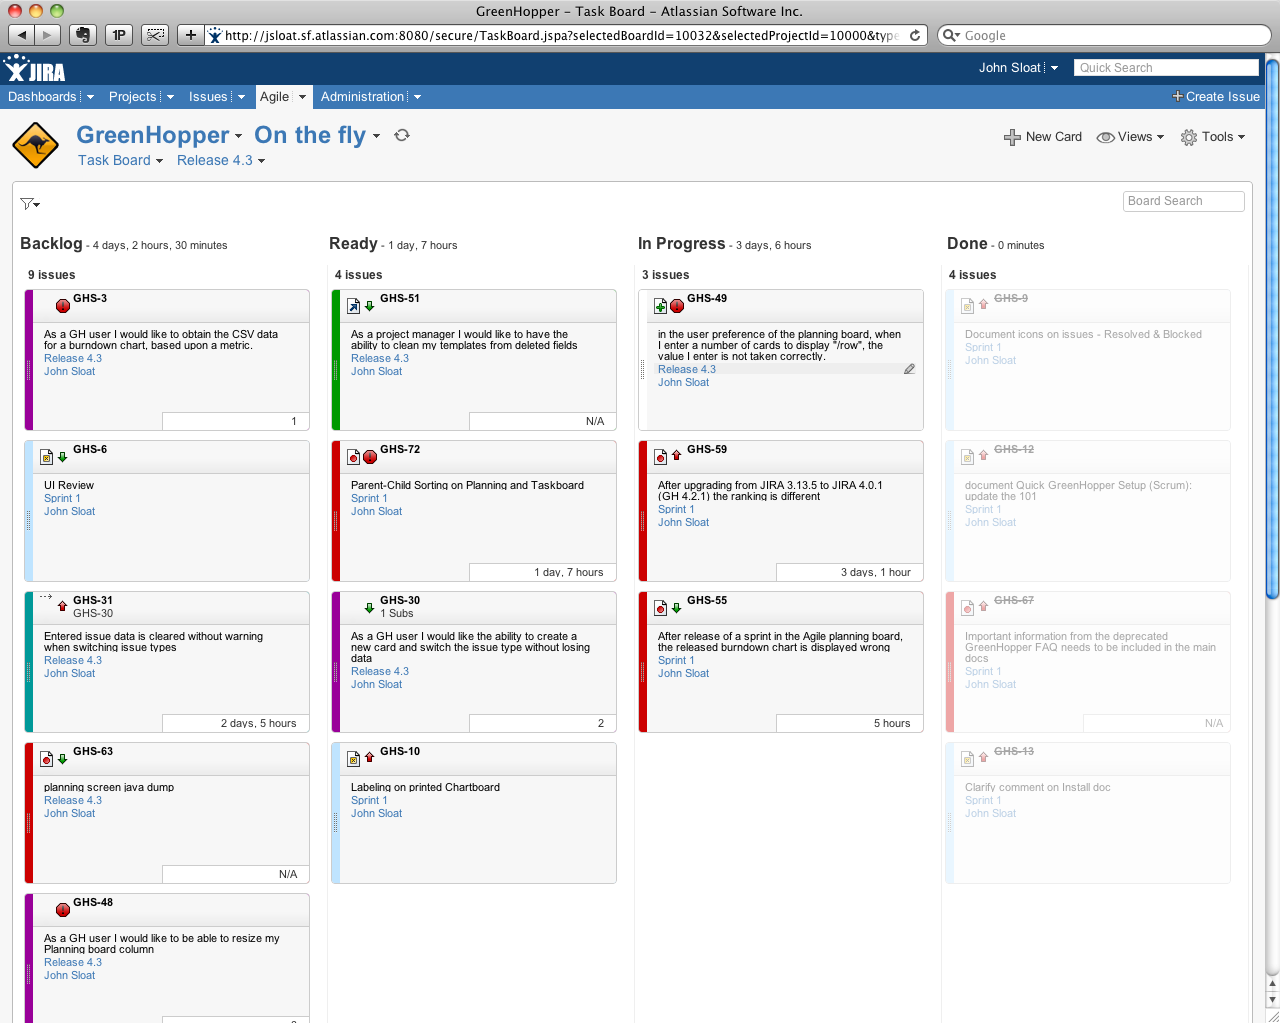Click the board refresh icon
Viewport: 1280px width, 1023px height.
(402, 135)
